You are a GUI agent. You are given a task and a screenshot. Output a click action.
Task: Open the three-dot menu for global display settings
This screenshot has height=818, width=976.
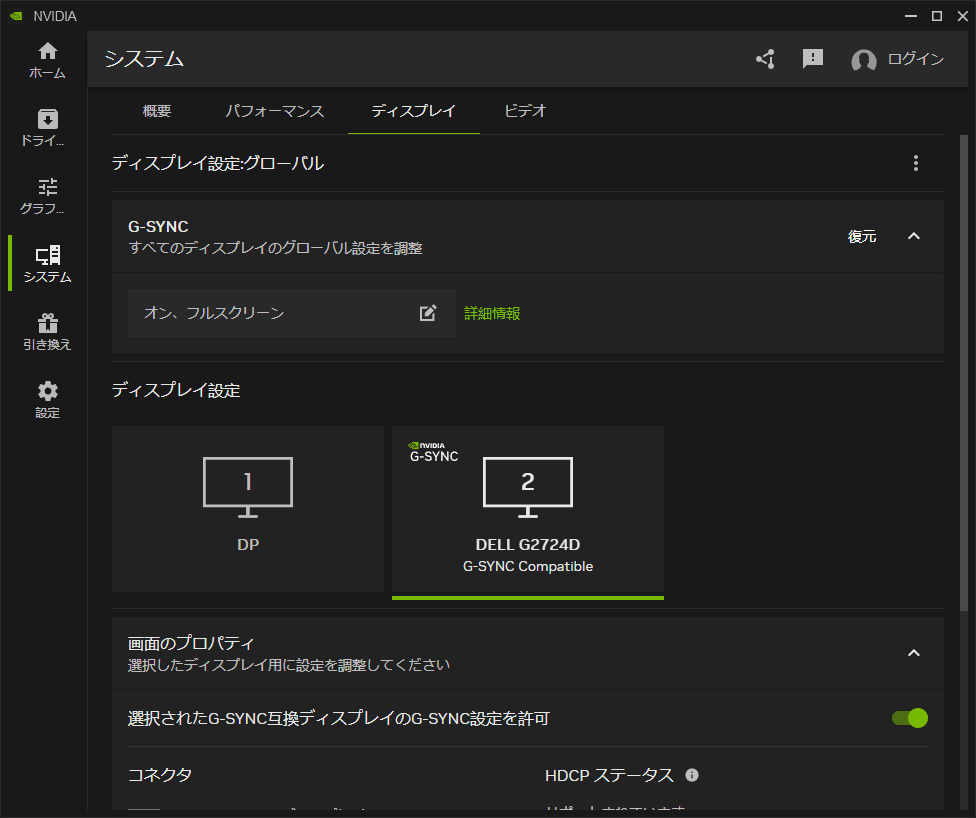(x=916, y=163)
